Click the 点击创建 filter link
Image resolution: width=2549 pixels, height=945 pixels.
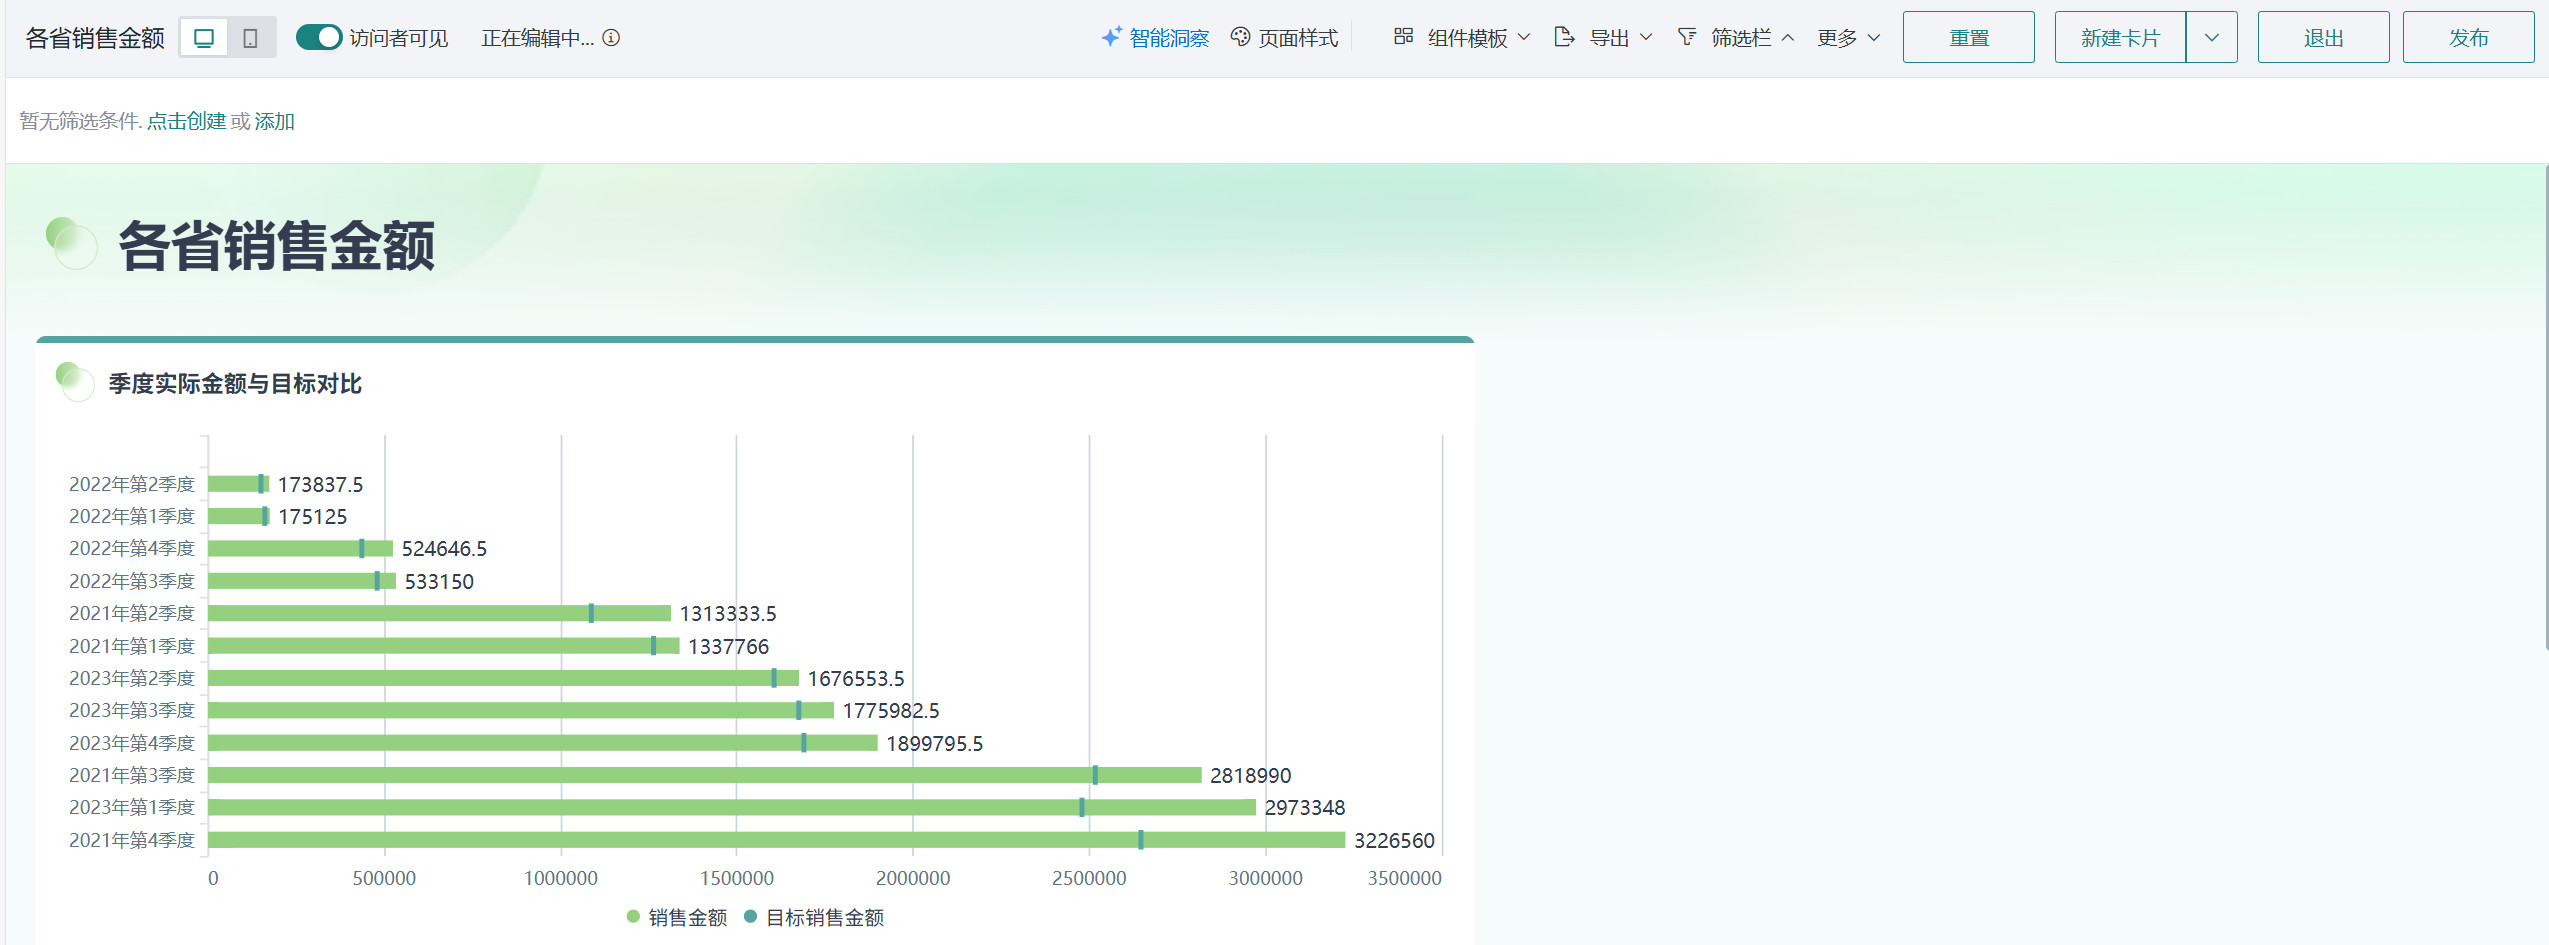coord(186,121)
